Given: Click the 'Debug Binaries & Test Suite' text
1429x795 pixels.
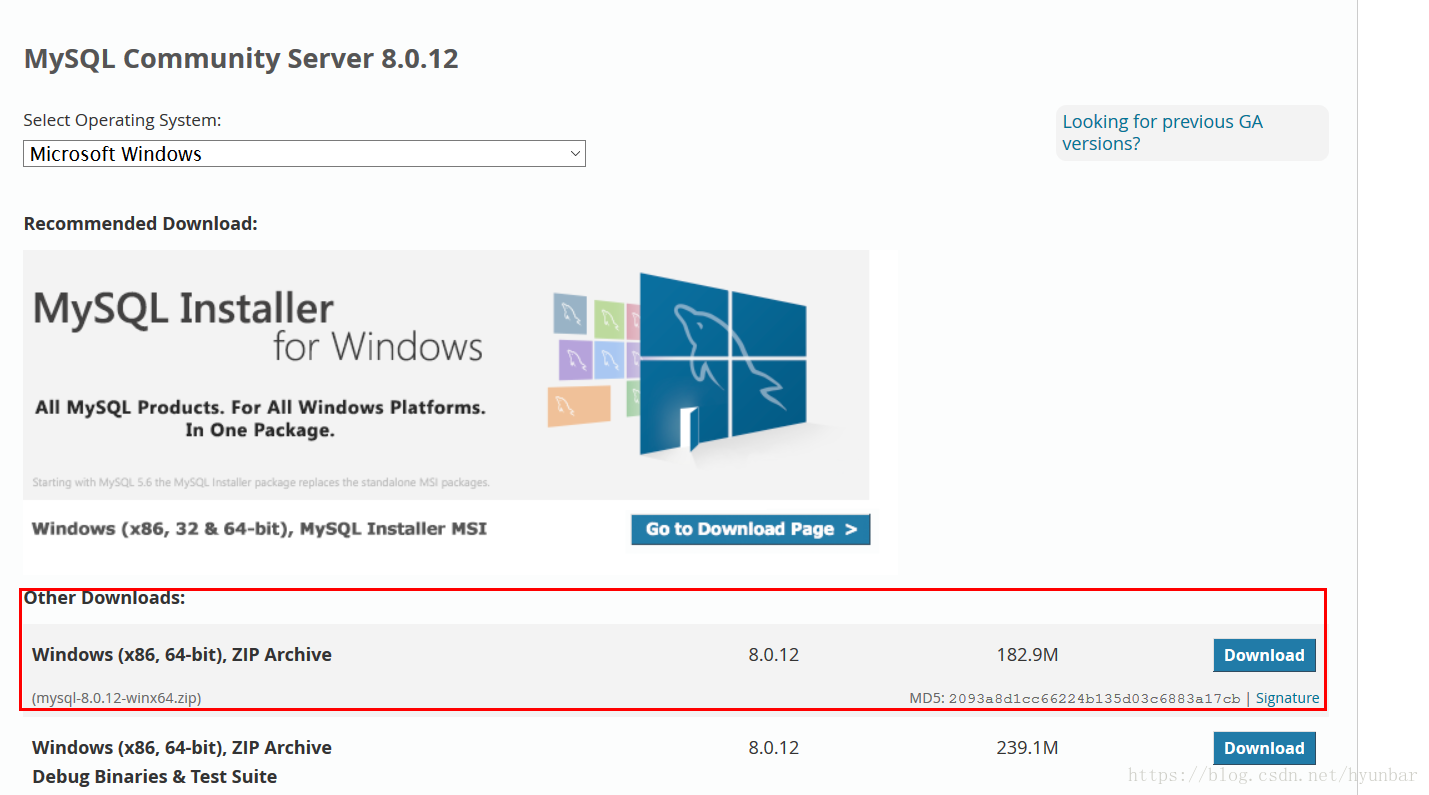Looking at the screenshot, I should [154, 777].
